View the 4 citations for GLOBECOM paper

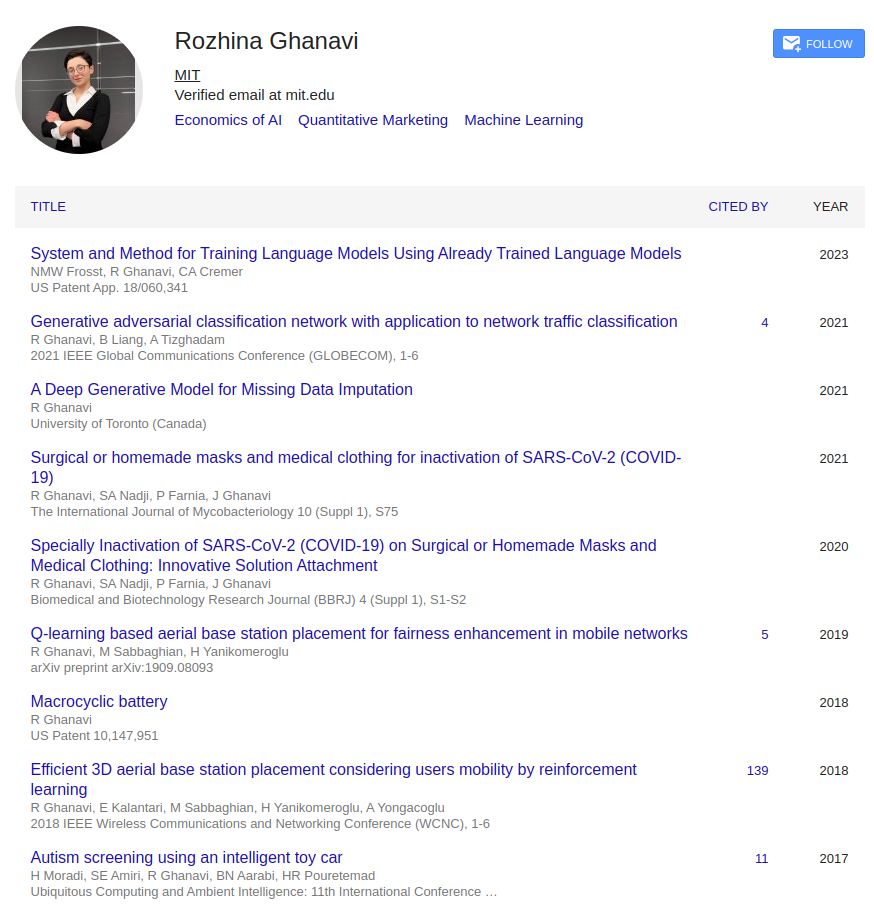pyautogui.click(x=764, y=323)
